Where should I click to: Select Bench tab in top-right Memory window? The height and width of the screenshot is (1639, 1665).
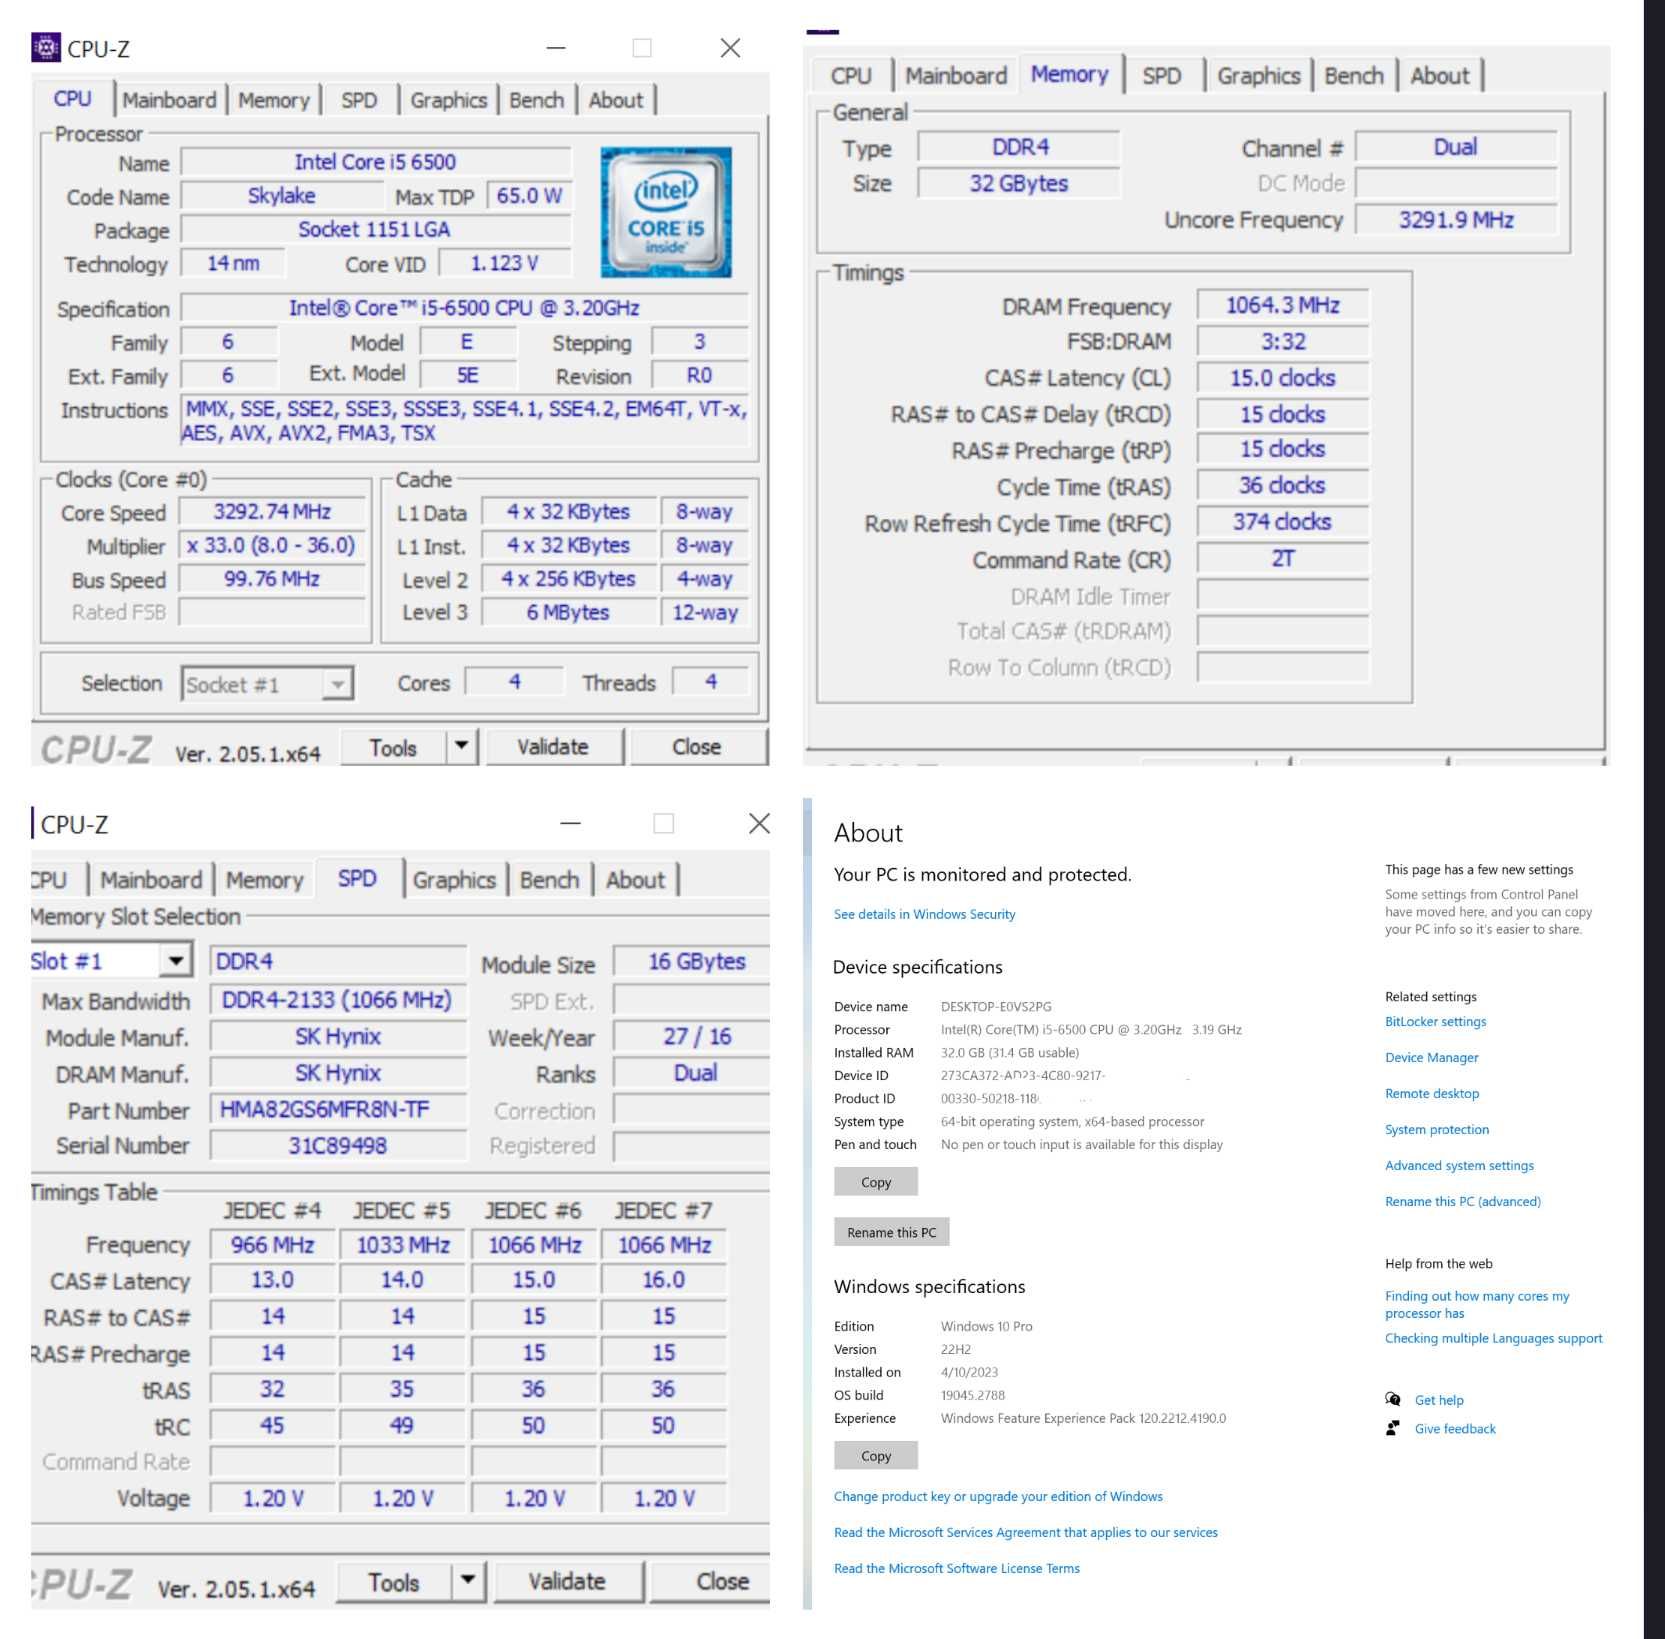(1354, 76)
